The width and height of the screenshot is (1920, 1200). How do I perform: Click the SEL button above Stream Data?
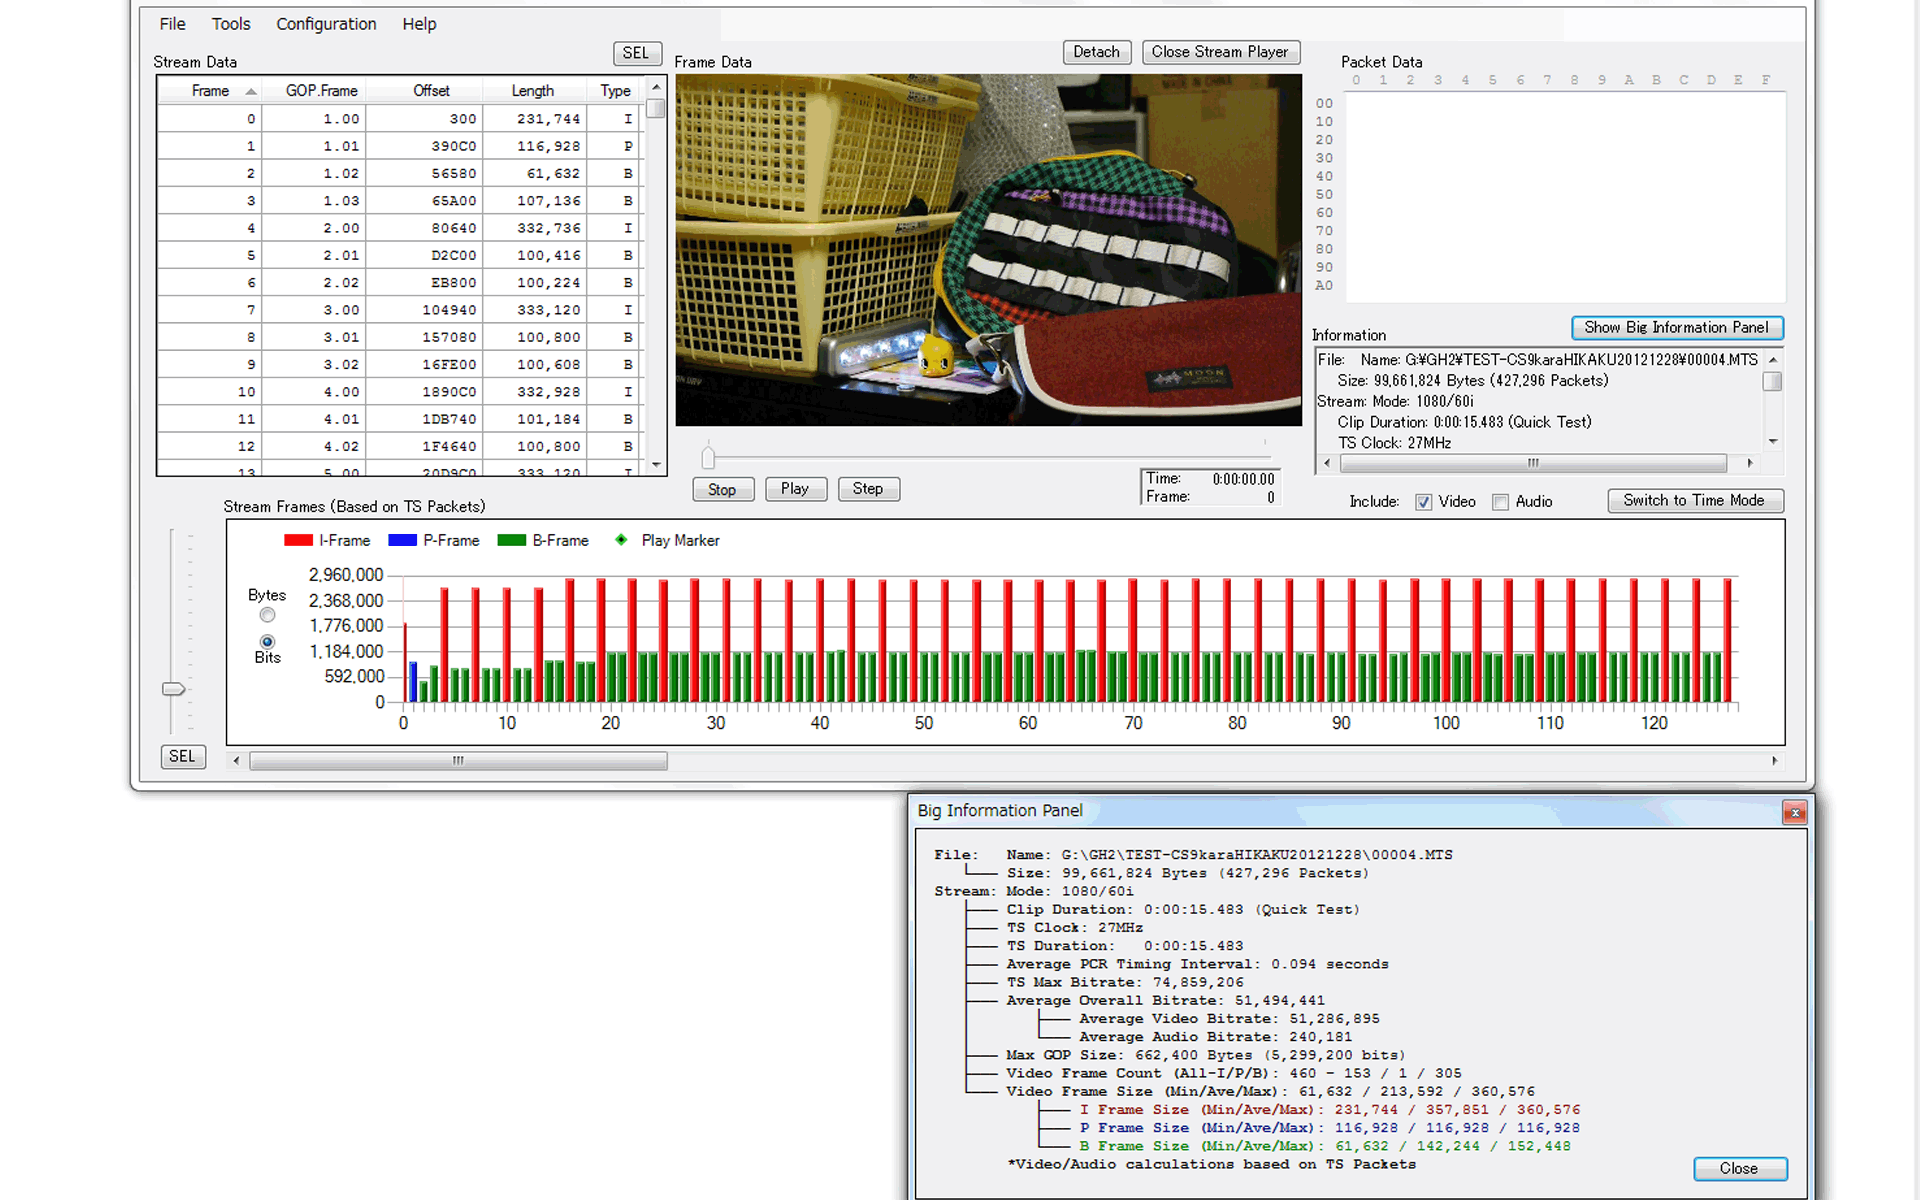tap(636, 53)
